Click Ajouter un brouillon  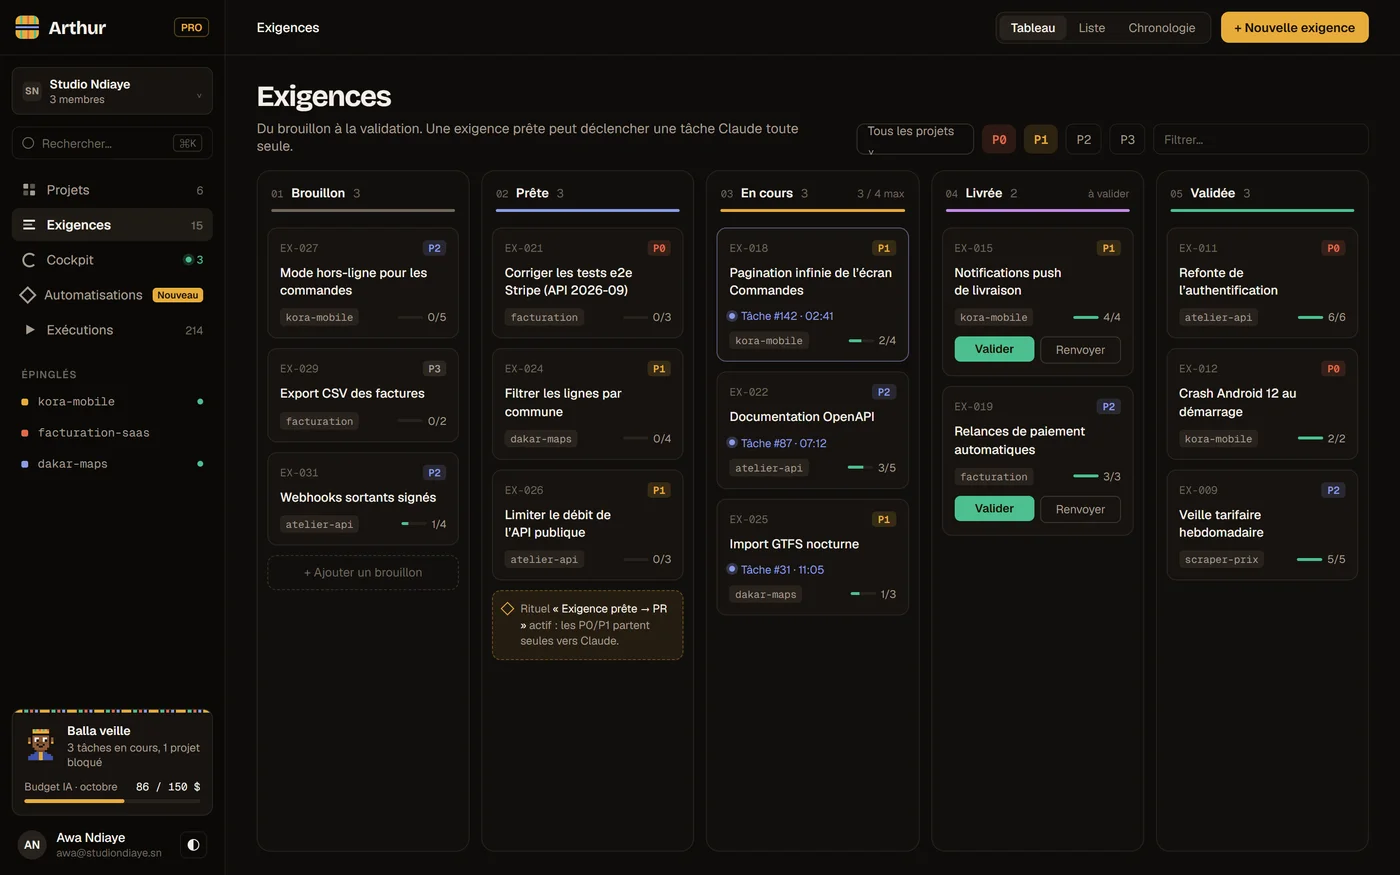pyautogui.click(x=363, y=573)
